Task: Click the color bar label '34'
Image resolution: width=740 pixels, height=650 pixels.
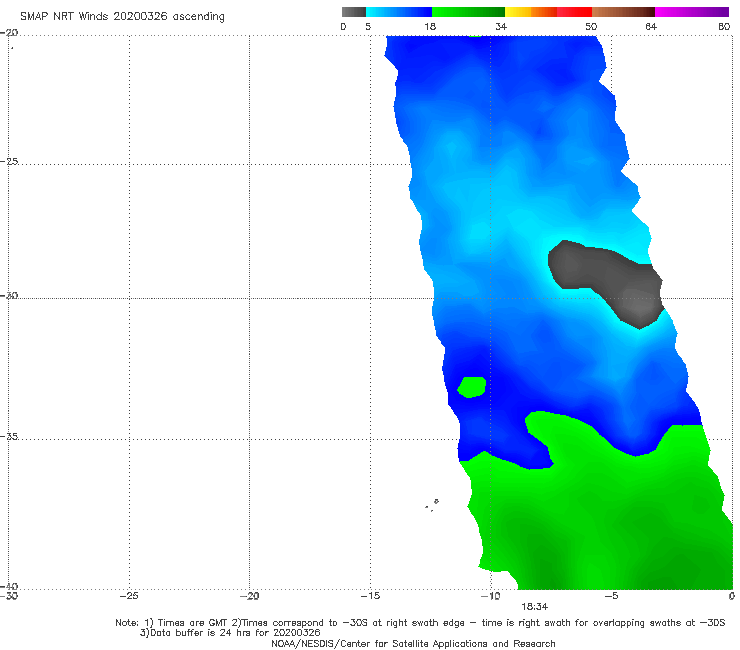Action: 501,26
